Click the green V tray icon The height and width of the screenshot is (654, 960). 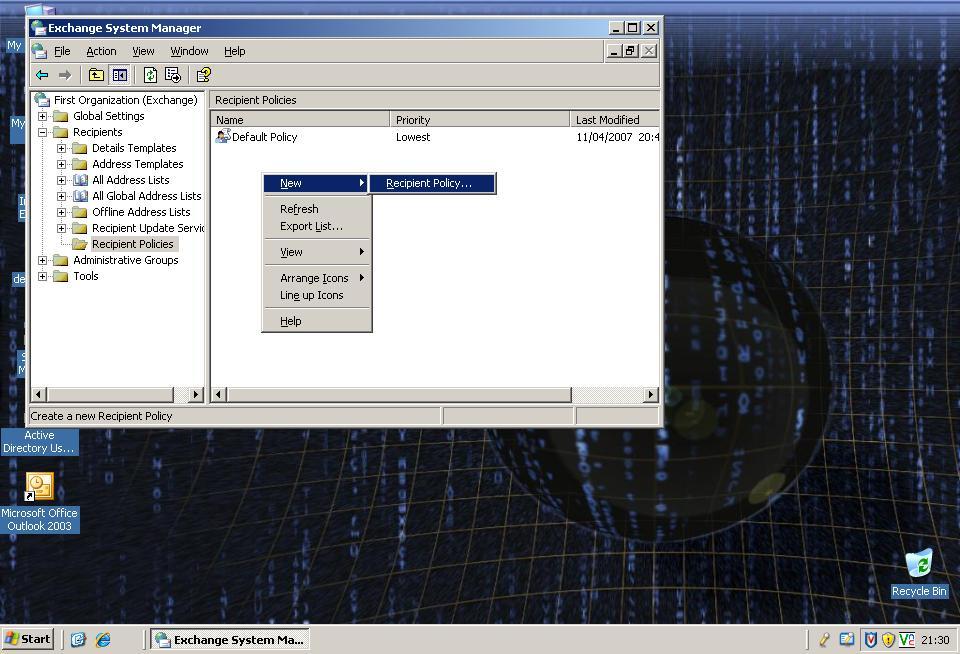coord(907,640)
